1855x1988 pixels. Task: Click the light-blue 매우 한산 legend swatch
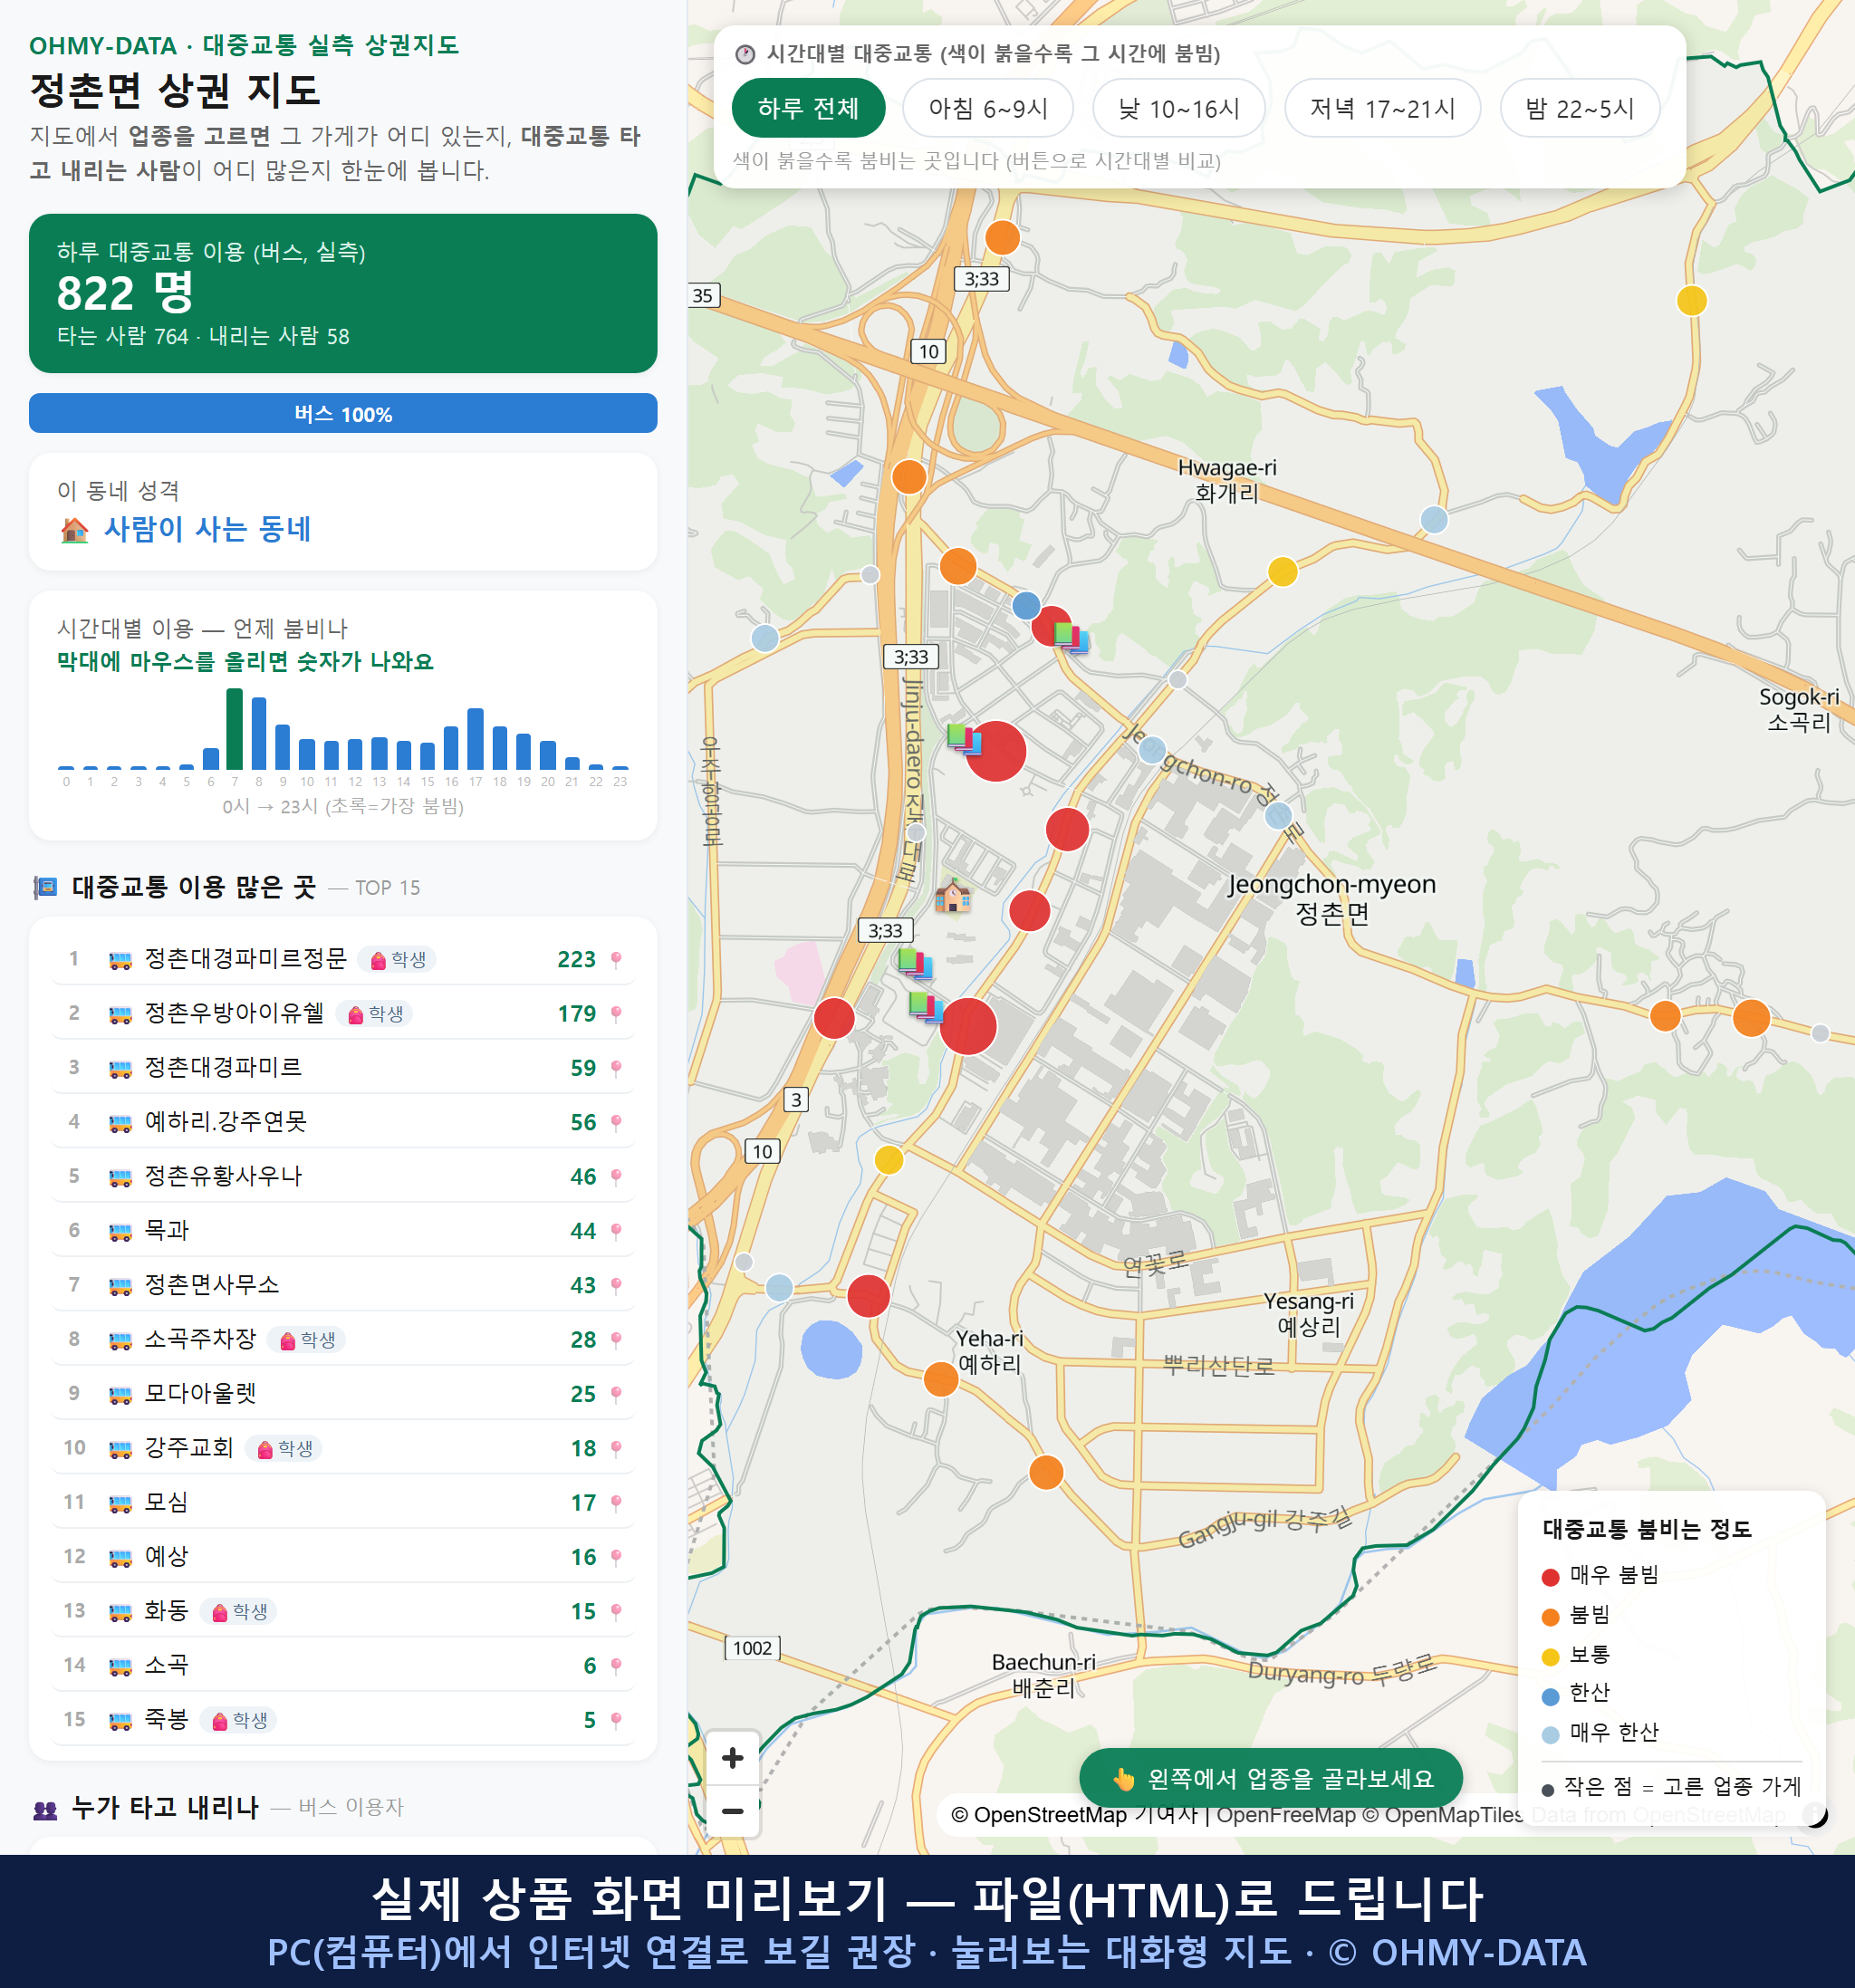[x=1550, y=1735]
